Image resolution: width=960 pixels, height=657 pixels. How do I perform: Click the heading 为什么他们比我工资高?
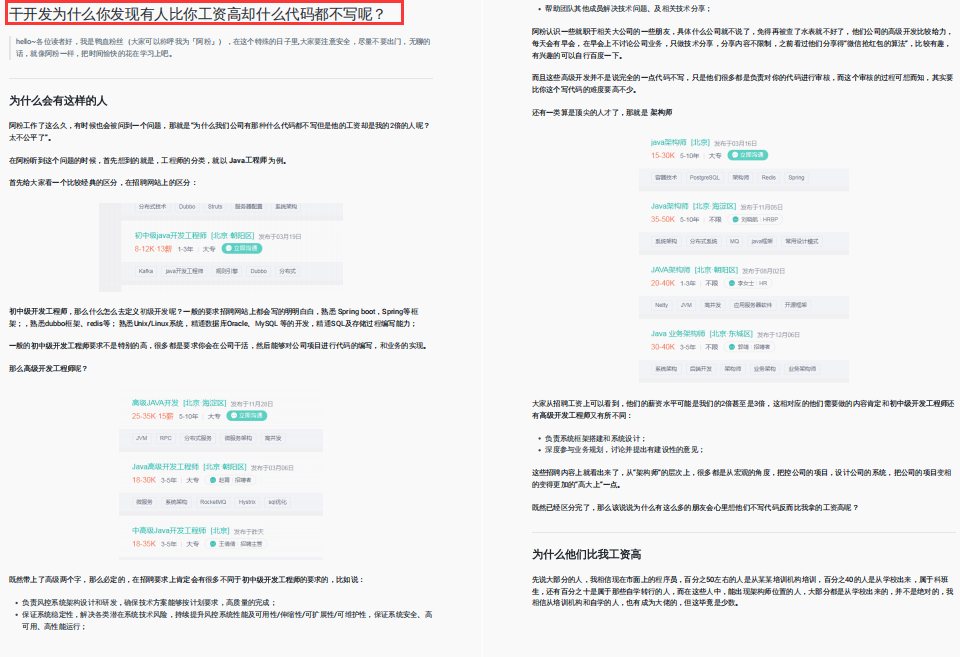click(587, 554)
